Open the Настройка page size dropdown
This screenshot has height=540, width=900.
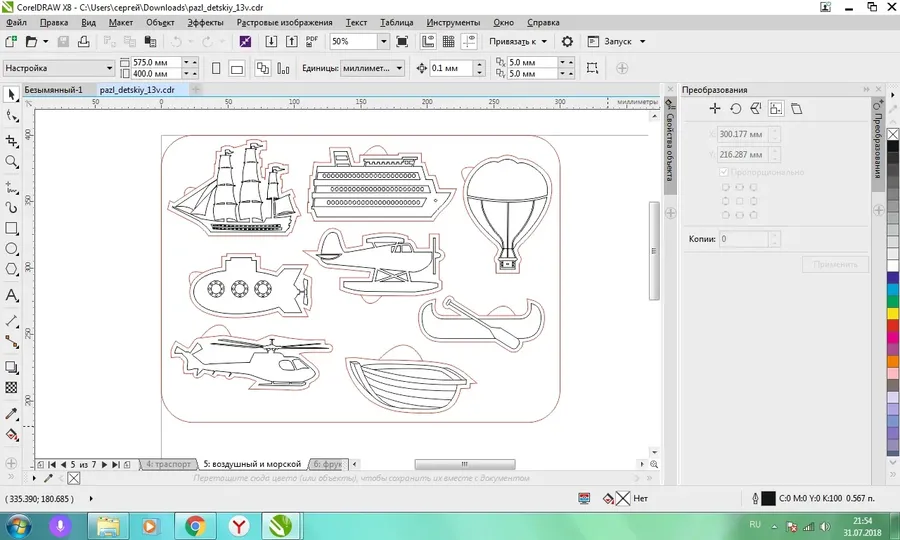pyautogui.click(x=59, y=68)
